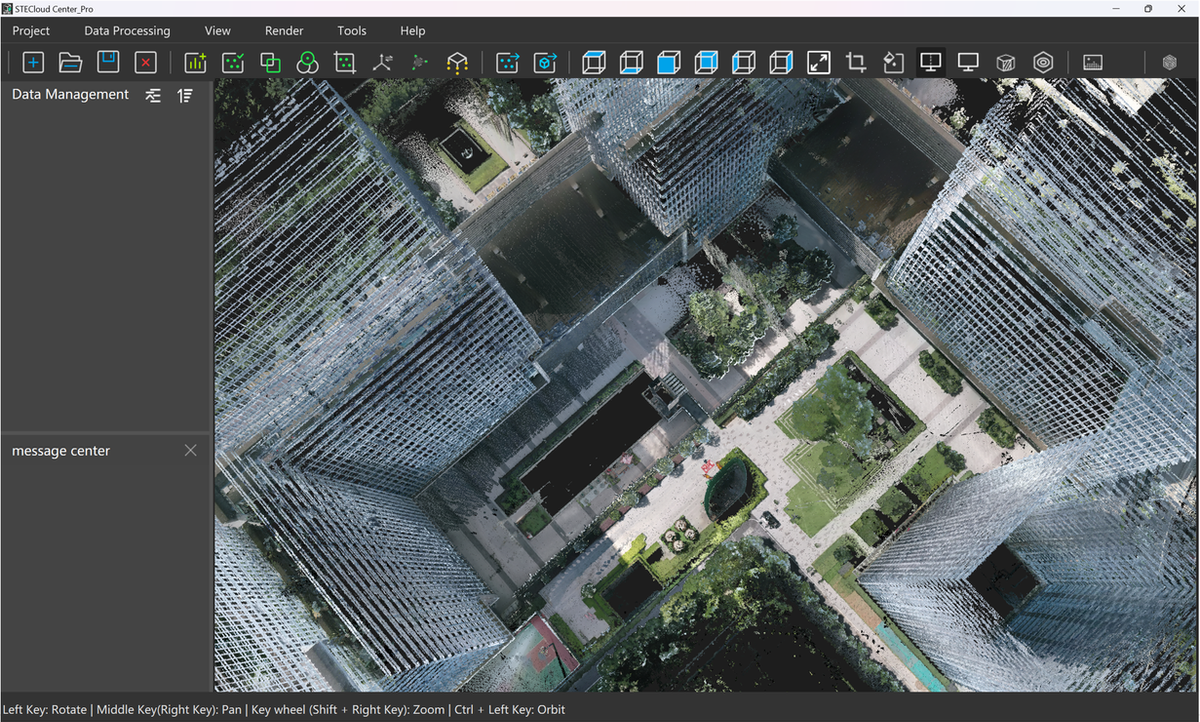Open the Render menu
This screenshot has width=1200, height=722.
[x=284, y=31]
